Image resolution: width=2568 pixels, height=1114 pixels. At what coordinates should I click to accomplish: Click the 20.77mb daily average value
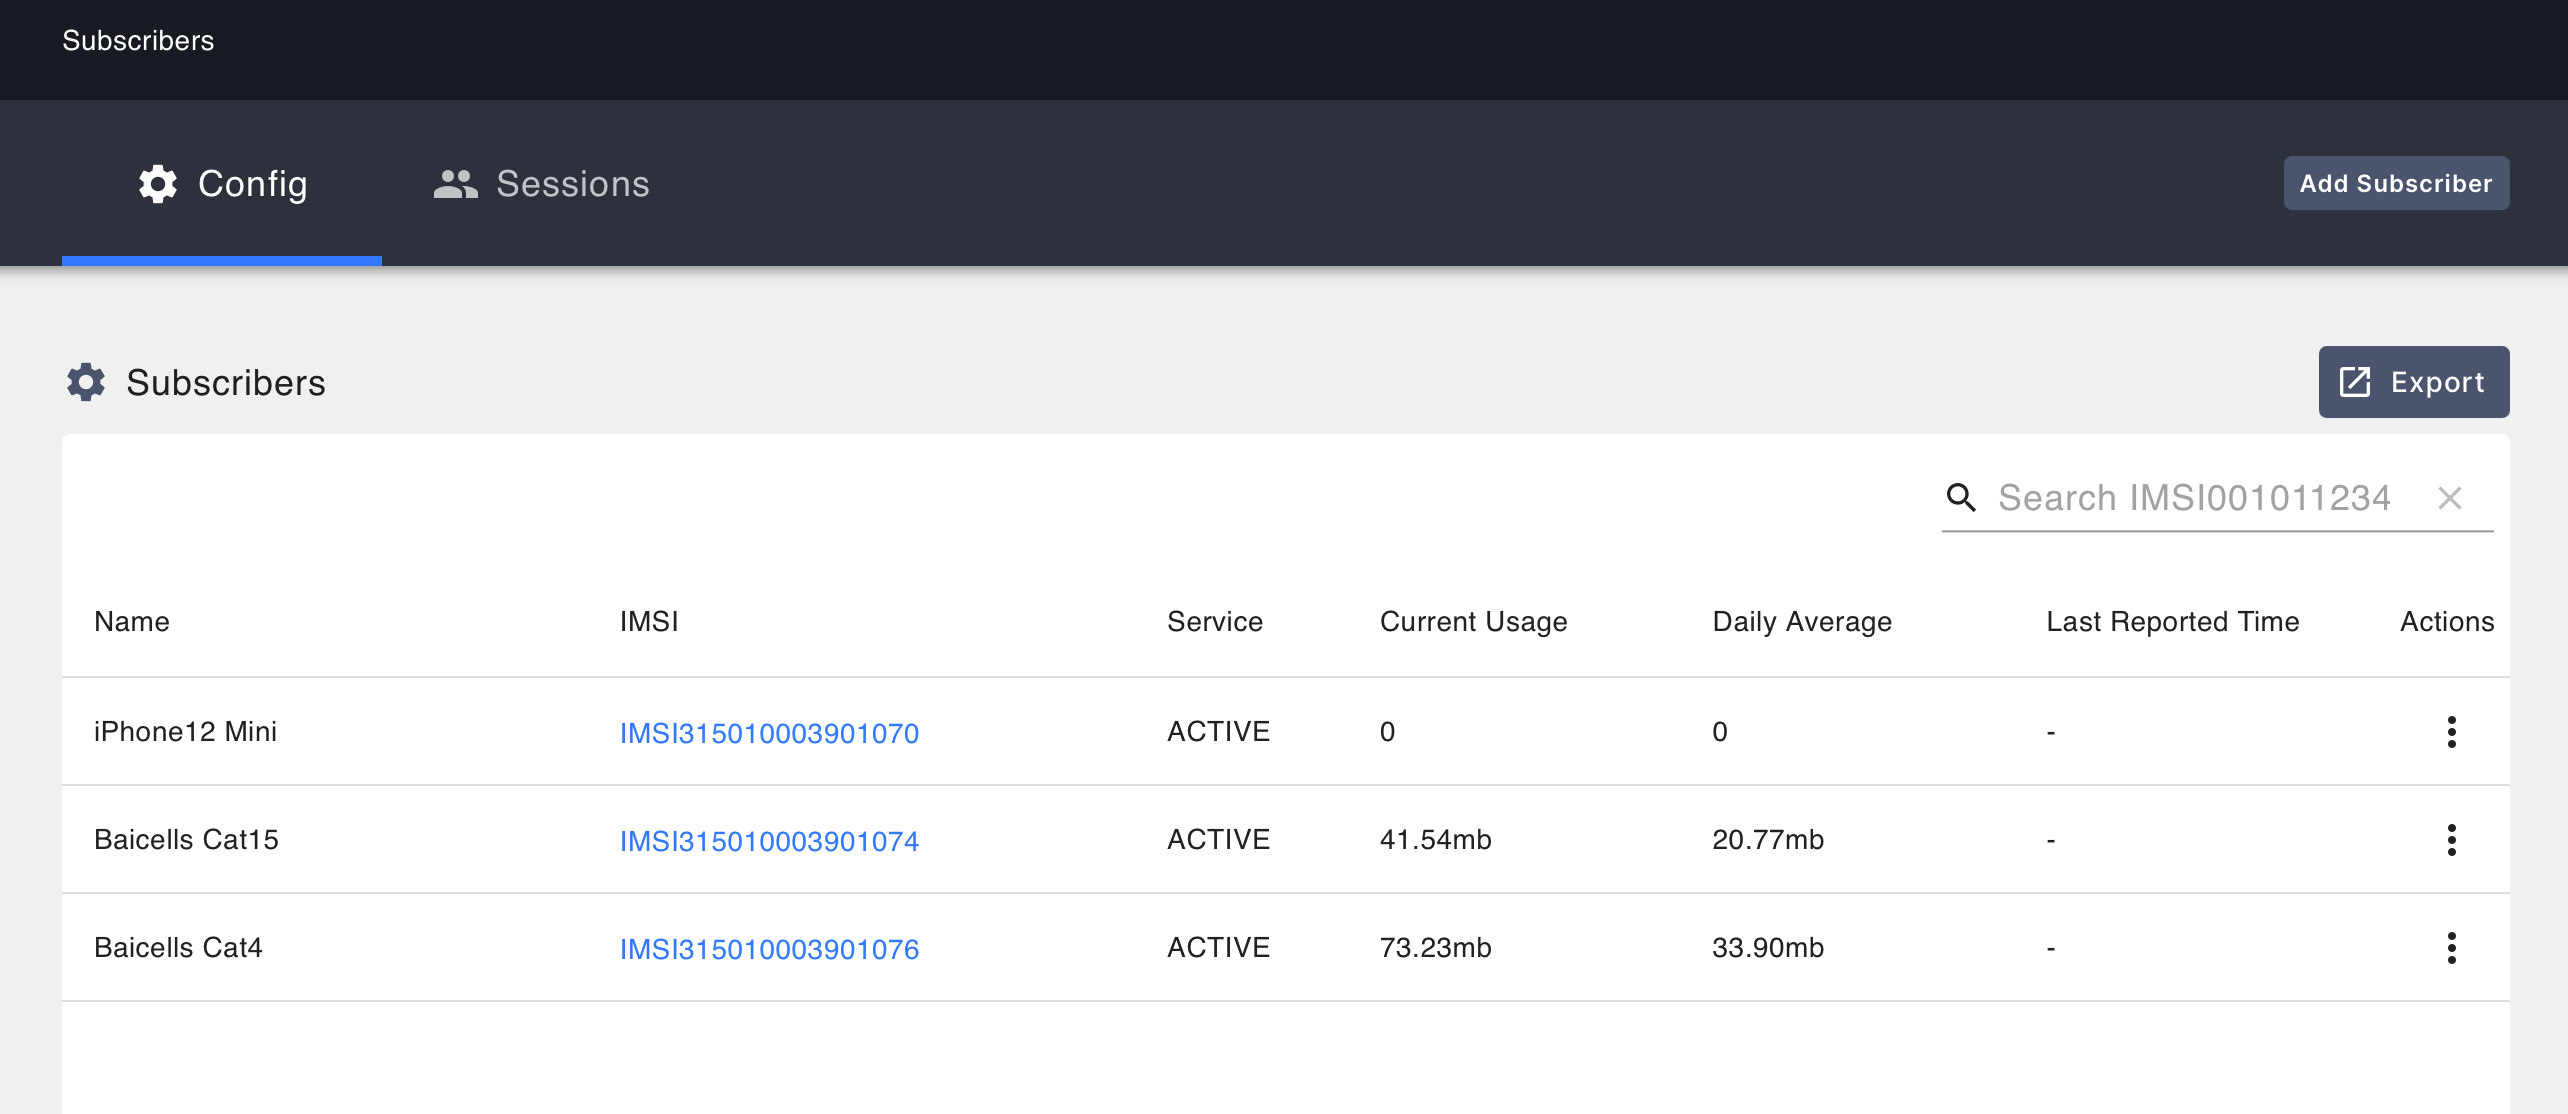point(1768,839)
